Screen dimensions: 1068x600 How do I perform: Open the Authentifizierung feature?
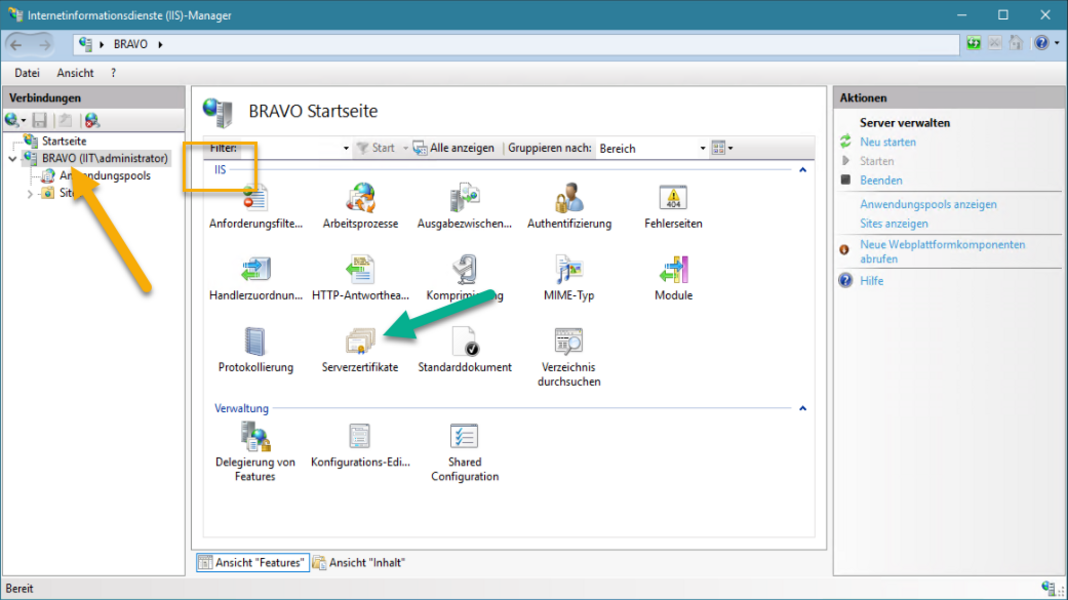pos(569,200)
